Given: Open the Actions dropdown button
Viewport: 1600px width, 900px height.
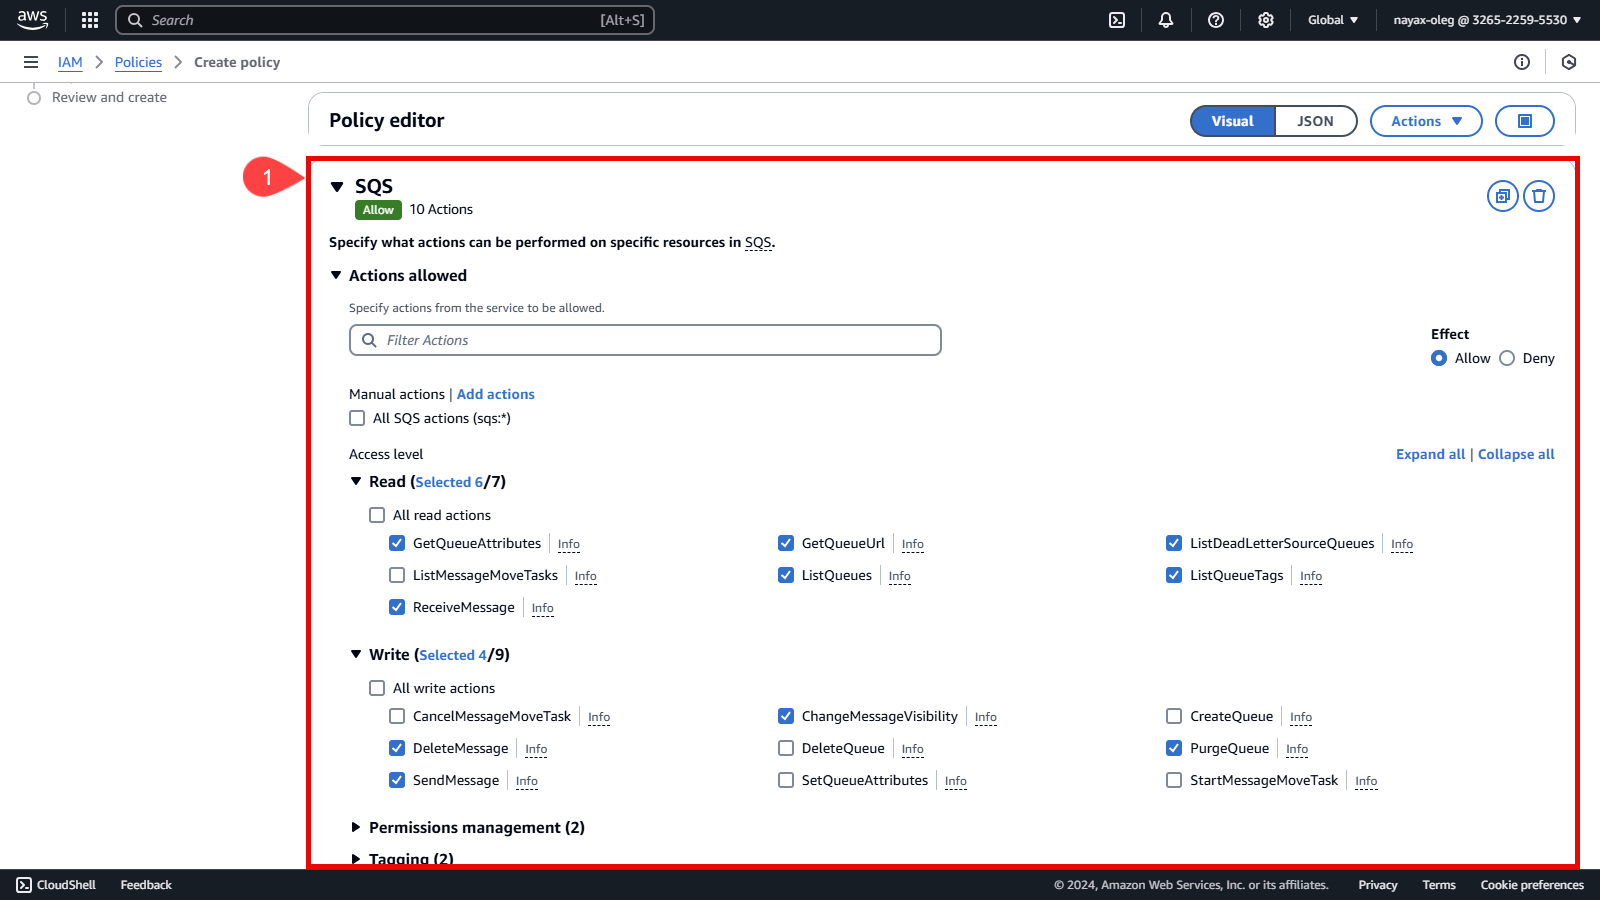Looking at the screenshot, I should tap(1426, 121).
